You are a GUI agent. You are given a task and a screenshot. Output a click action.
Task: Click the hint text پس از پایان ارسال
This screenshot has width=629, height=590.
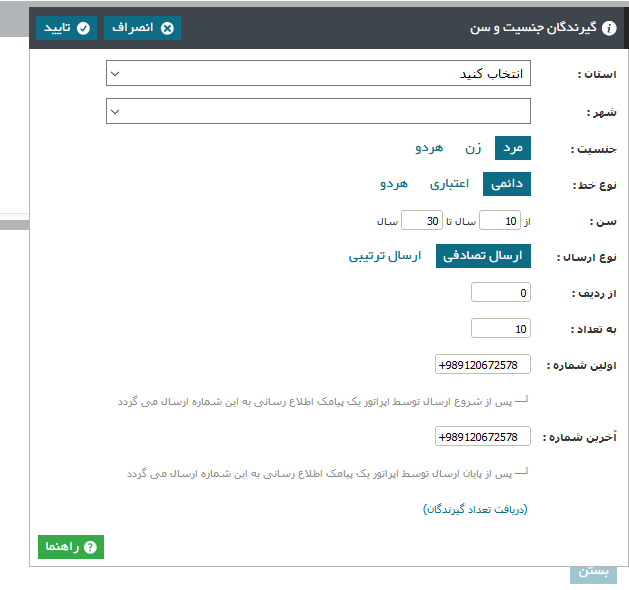319,474
